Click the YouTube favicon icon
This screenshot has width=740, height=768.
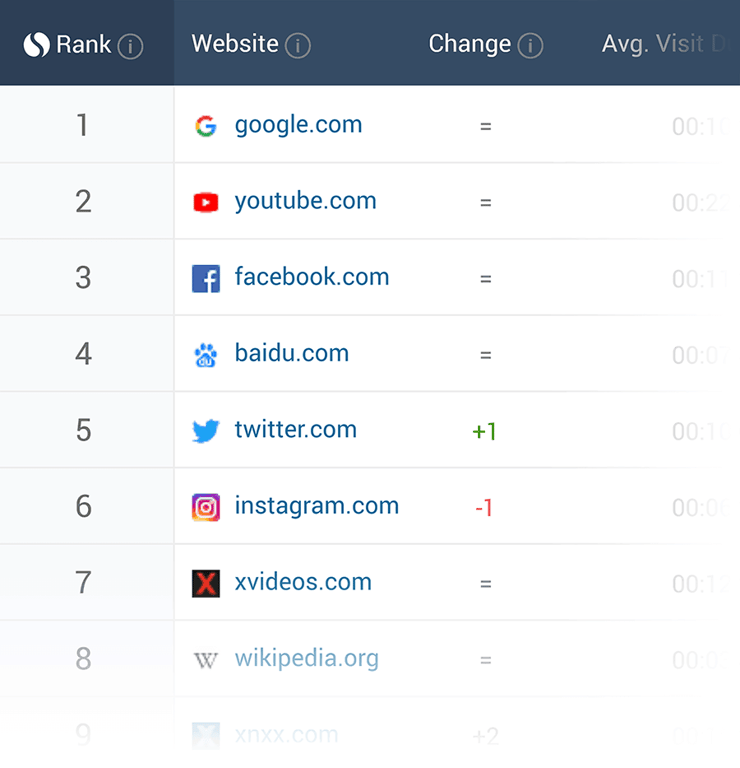pyautogui.click(x=206, y=203)
